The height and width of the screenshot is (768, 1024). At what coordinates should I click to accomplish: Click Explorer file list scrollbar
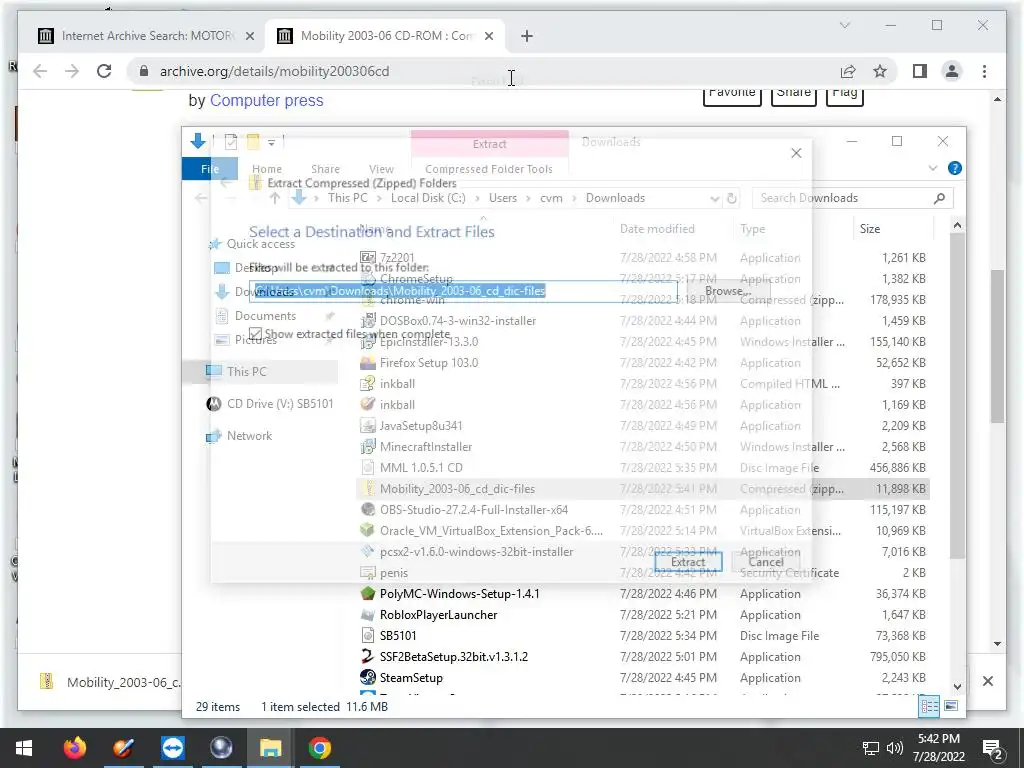957,395
